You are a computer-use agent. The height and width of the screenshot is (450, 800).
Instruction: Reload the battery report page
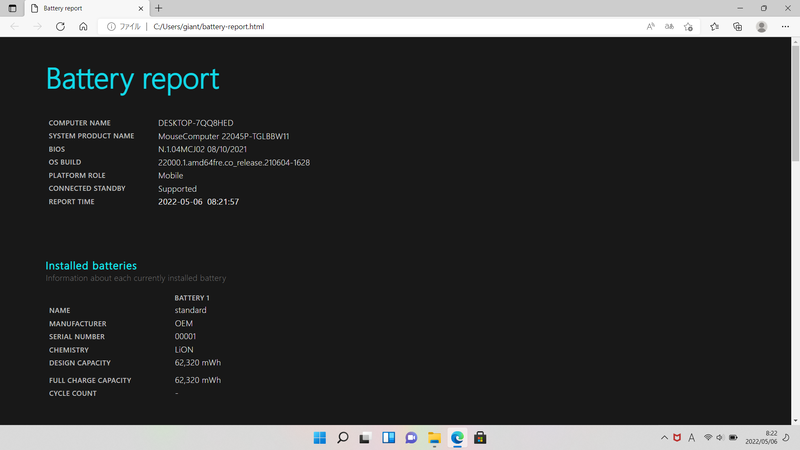click(x=60, y=27)
